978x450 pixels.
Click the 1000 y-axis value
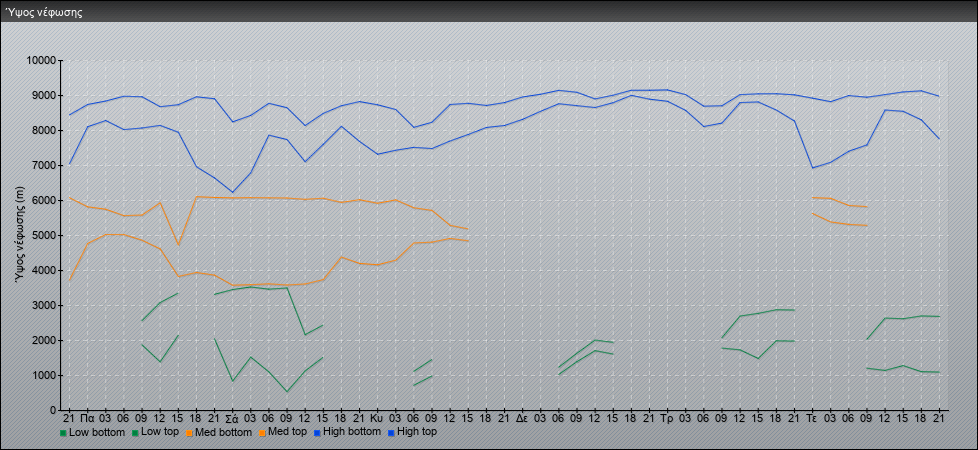43,375
